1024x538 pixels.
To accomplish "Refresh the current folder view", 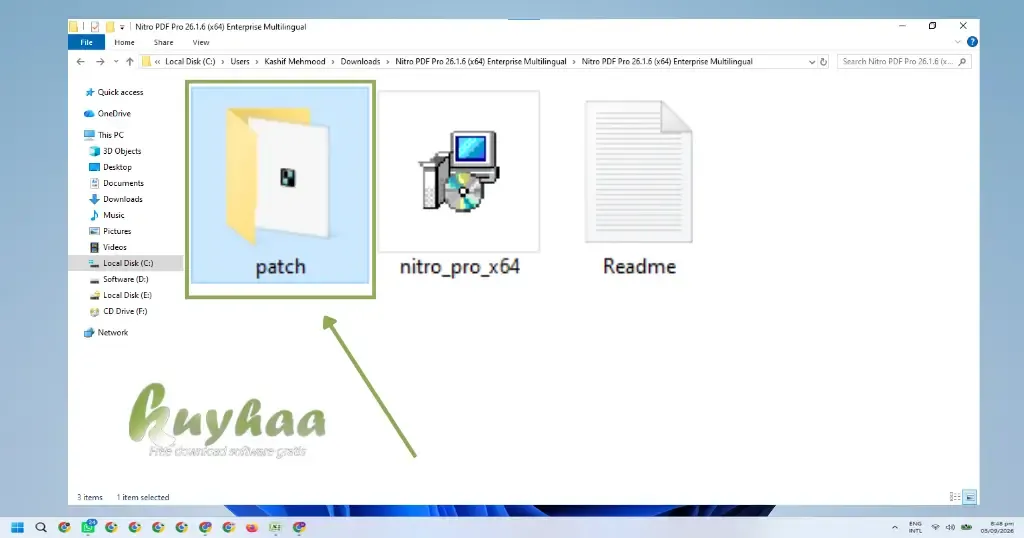I will coord(824,62).
